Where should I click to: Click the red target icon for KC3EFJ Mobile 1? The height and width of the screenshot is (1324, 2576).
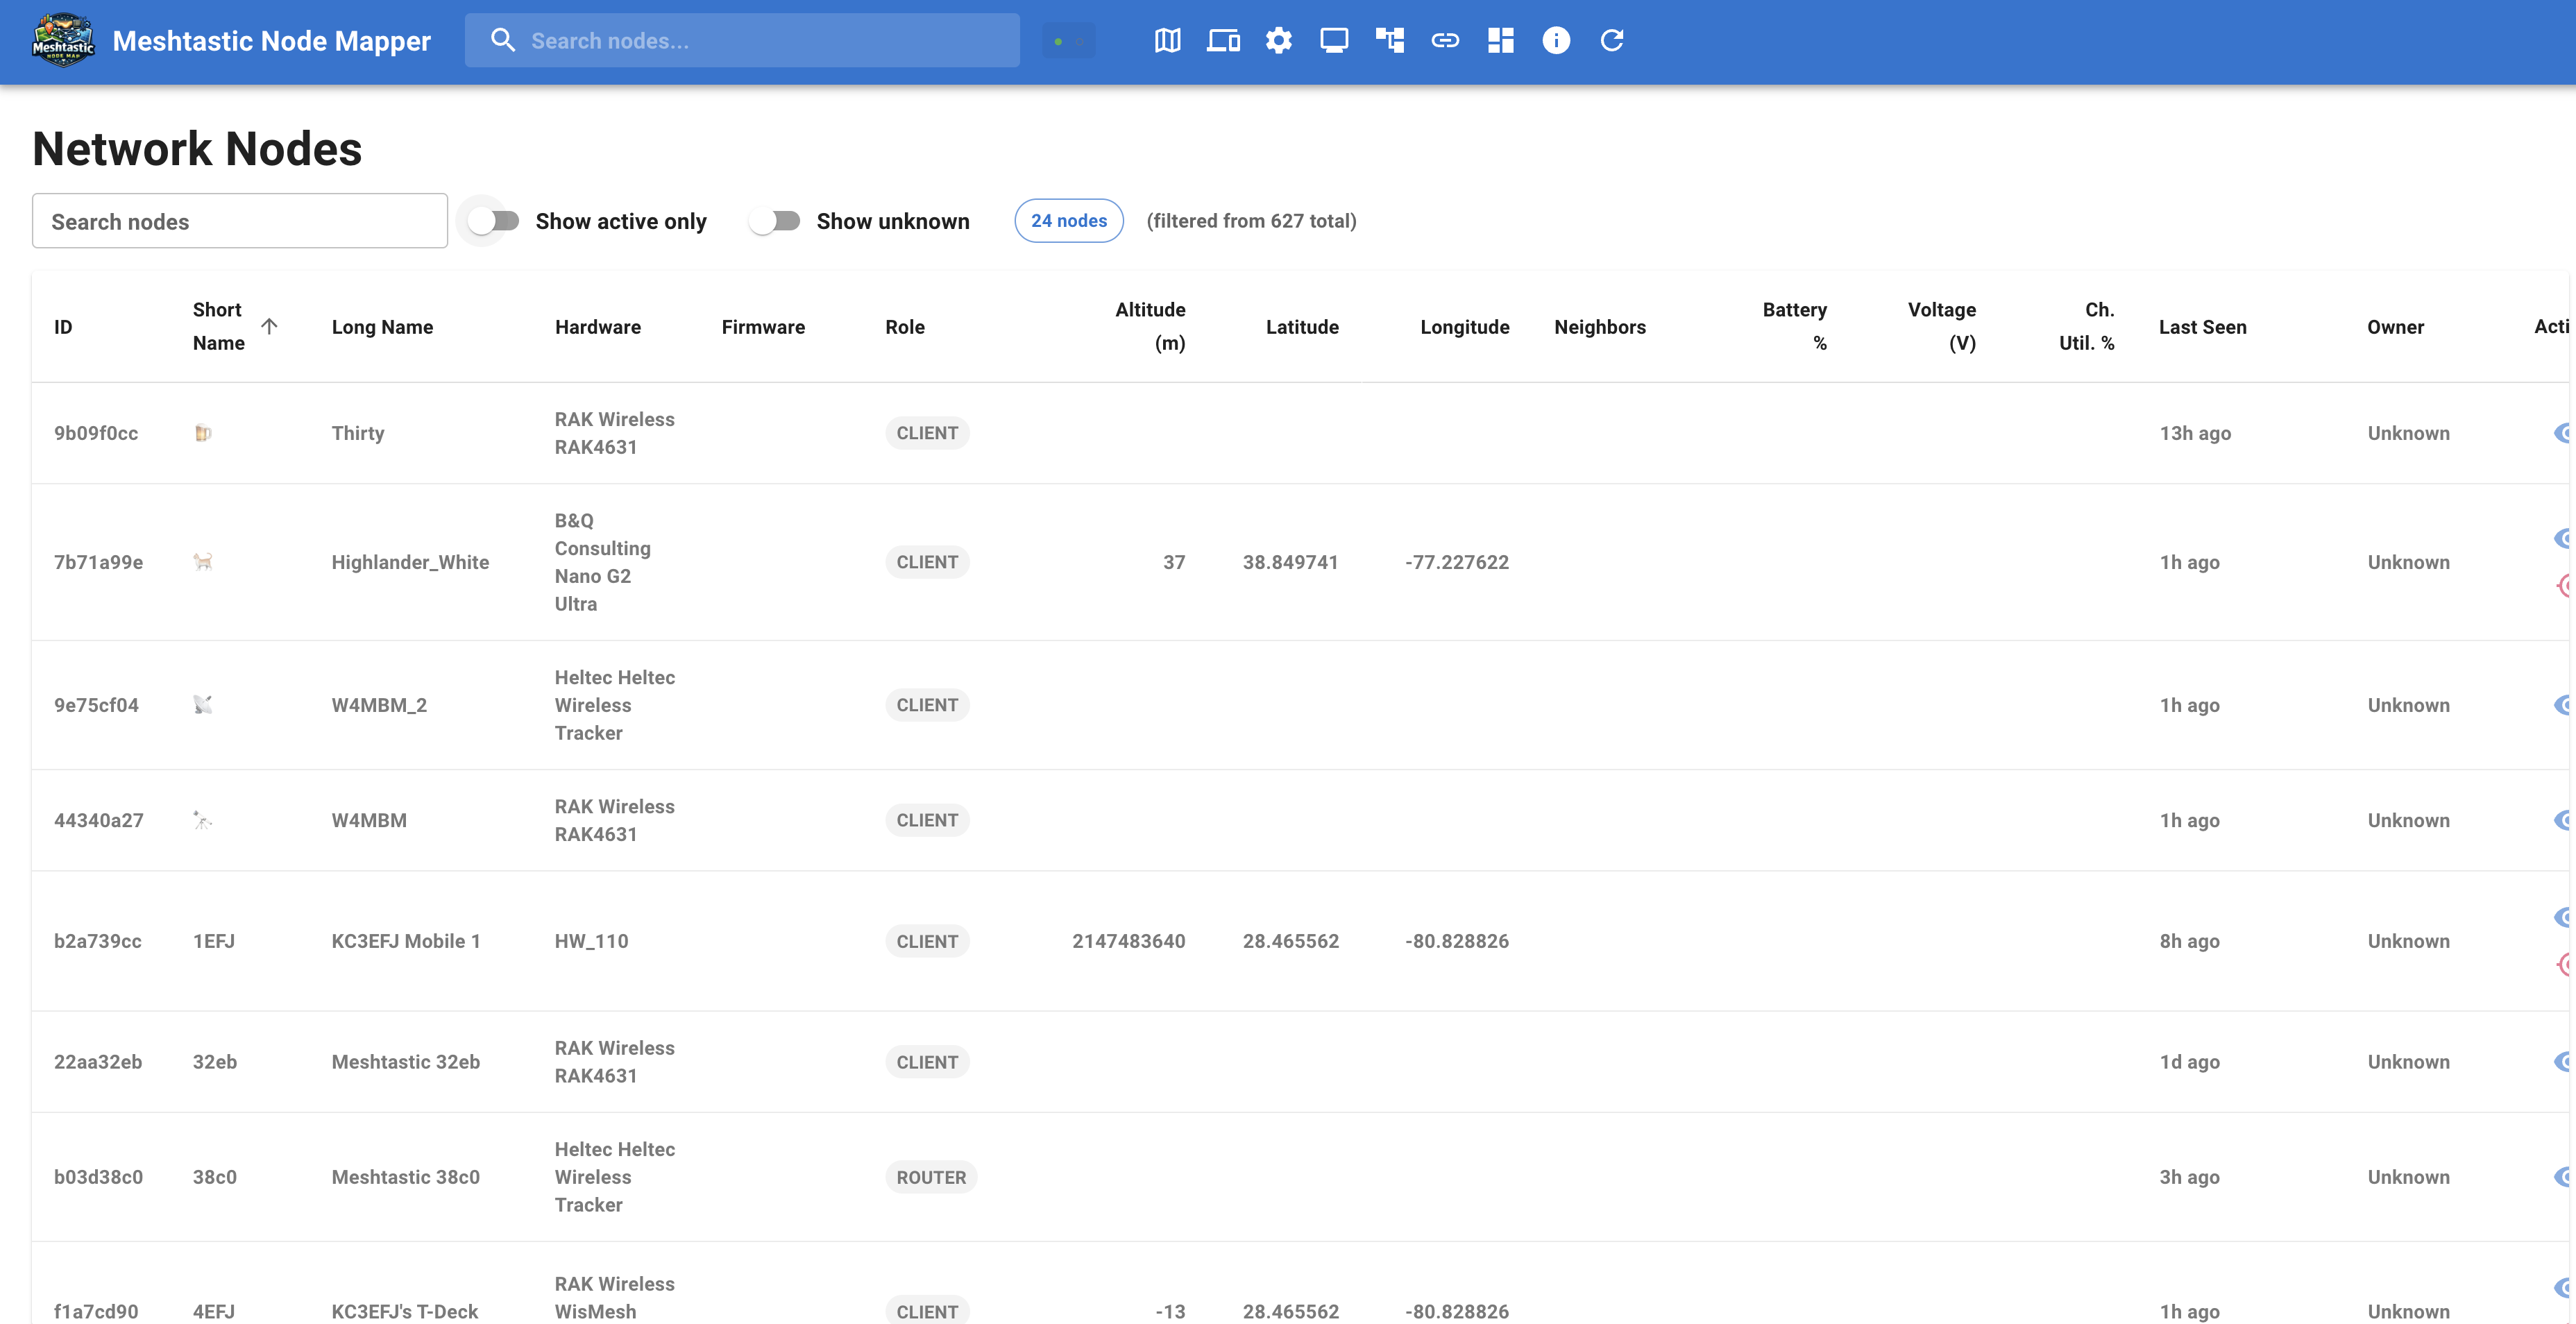click(2564, 966)
